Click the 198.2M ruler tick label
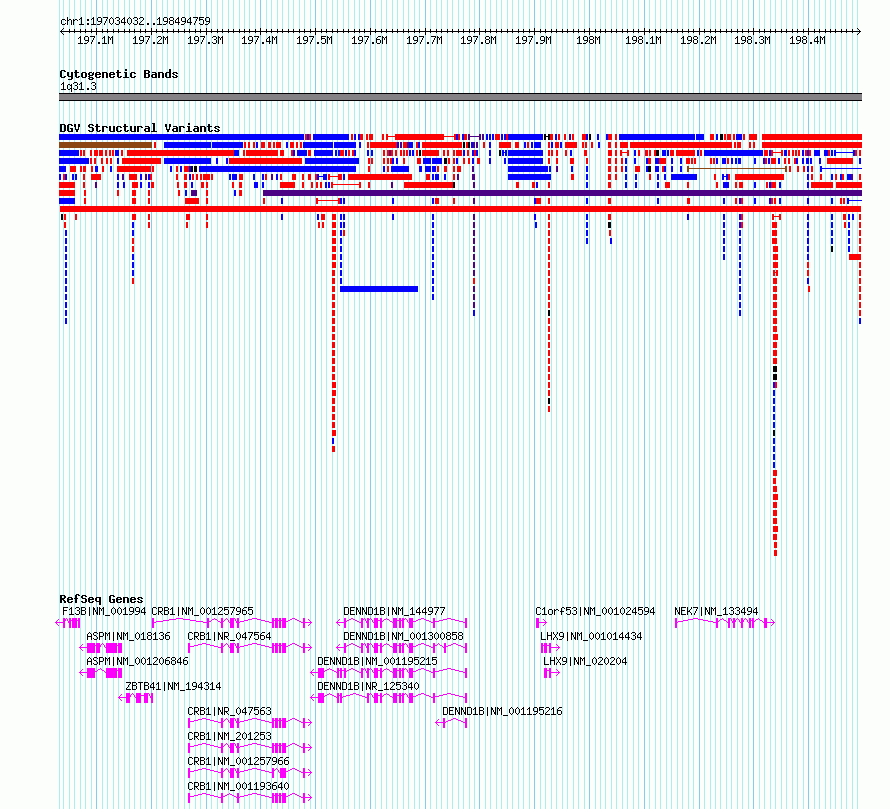Image resolution: width=890 pixels, height=809 pixels. click(x=698, y=40)
